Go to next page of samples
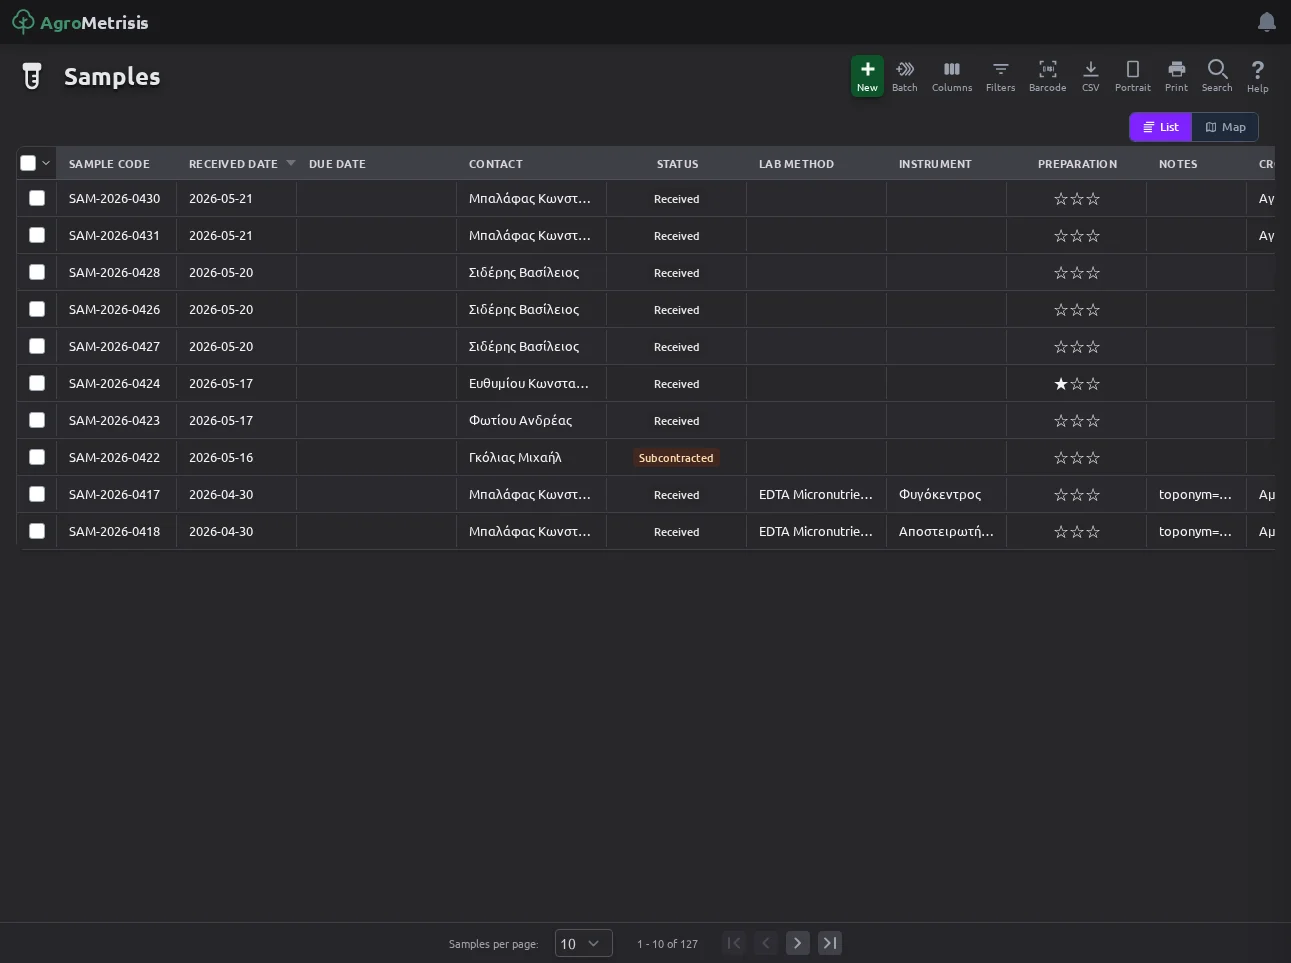This screenshot has height=963, width=1291. click(x=798, y=943)
